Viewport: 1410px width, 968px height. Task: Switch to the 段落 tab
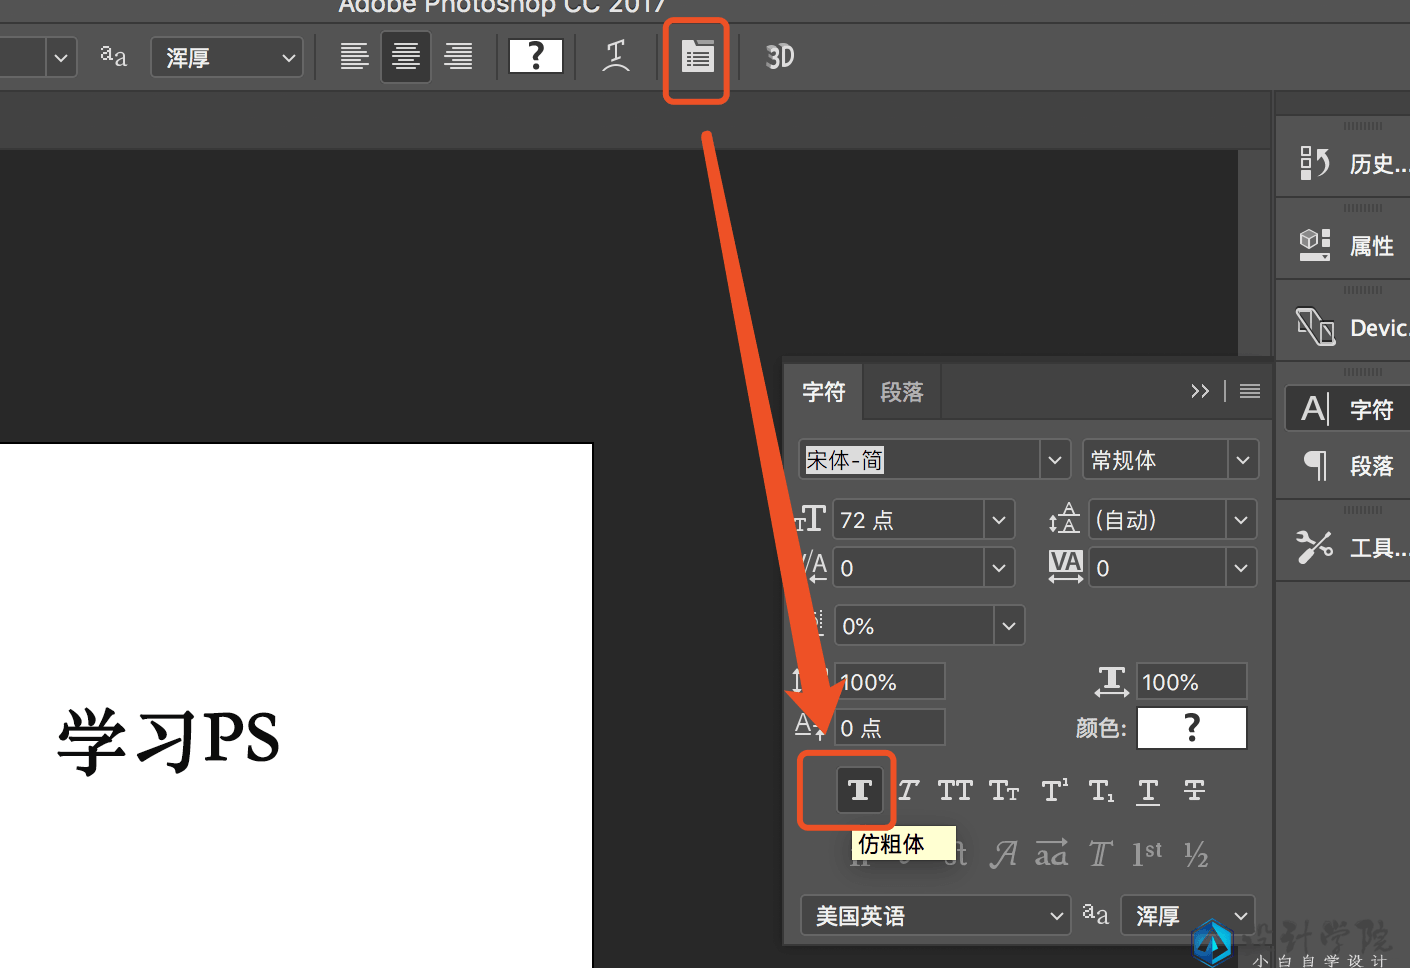(x=901, y=392)
